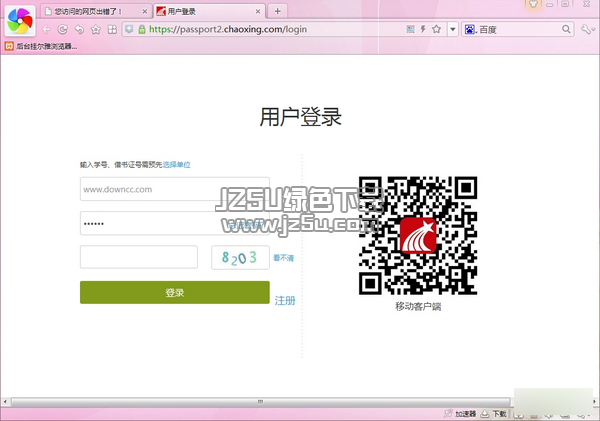
Task: Open the wrench tools menu
Action: (587, 29)
